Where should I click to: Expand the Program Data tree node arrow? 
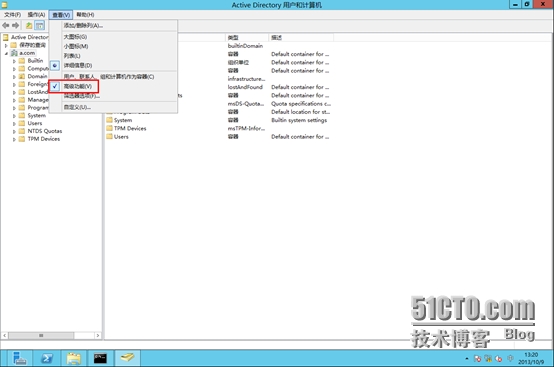coord(14,108)
